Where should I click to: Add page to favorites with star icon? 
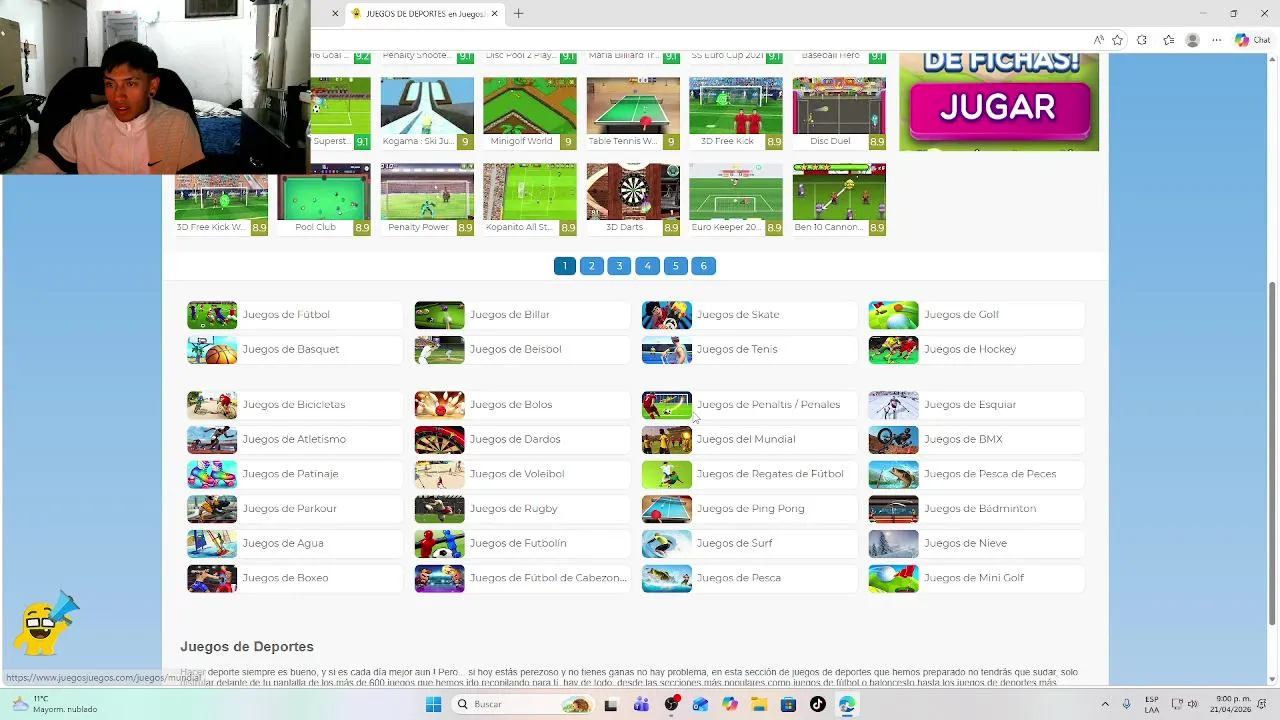tap(1117, 40)
